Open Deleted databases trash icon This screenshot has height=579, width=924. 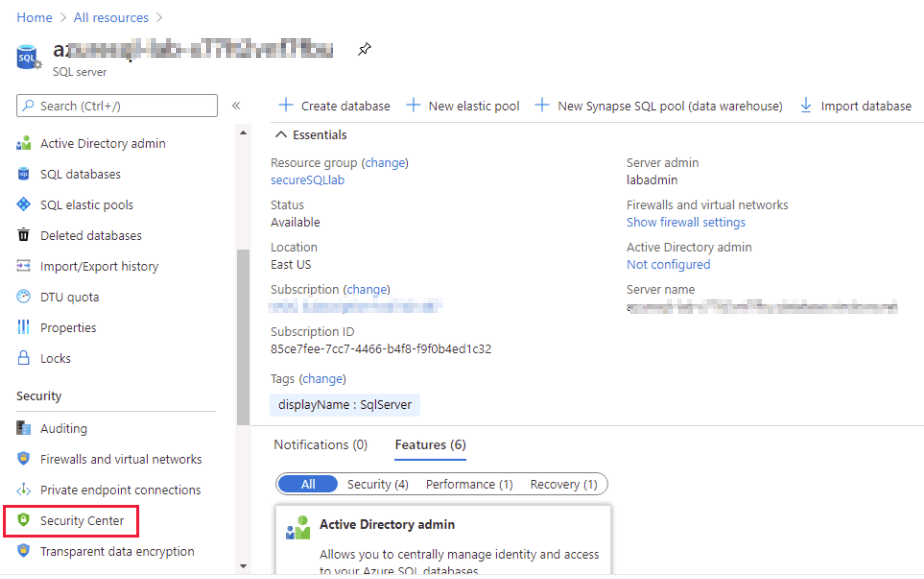pos(24,236)
